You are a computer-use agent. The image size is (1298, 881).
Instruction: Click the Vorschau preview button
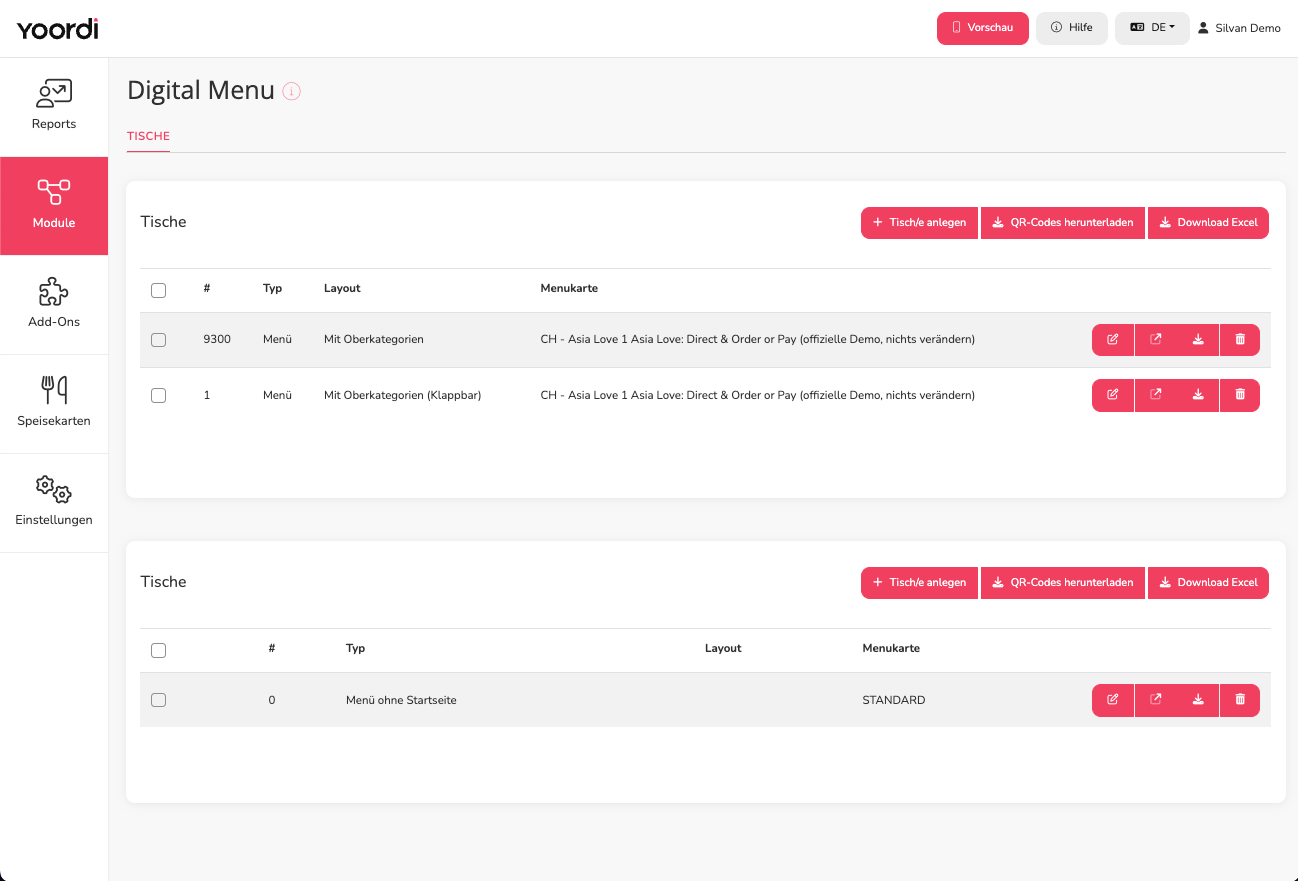pos(982,28)
